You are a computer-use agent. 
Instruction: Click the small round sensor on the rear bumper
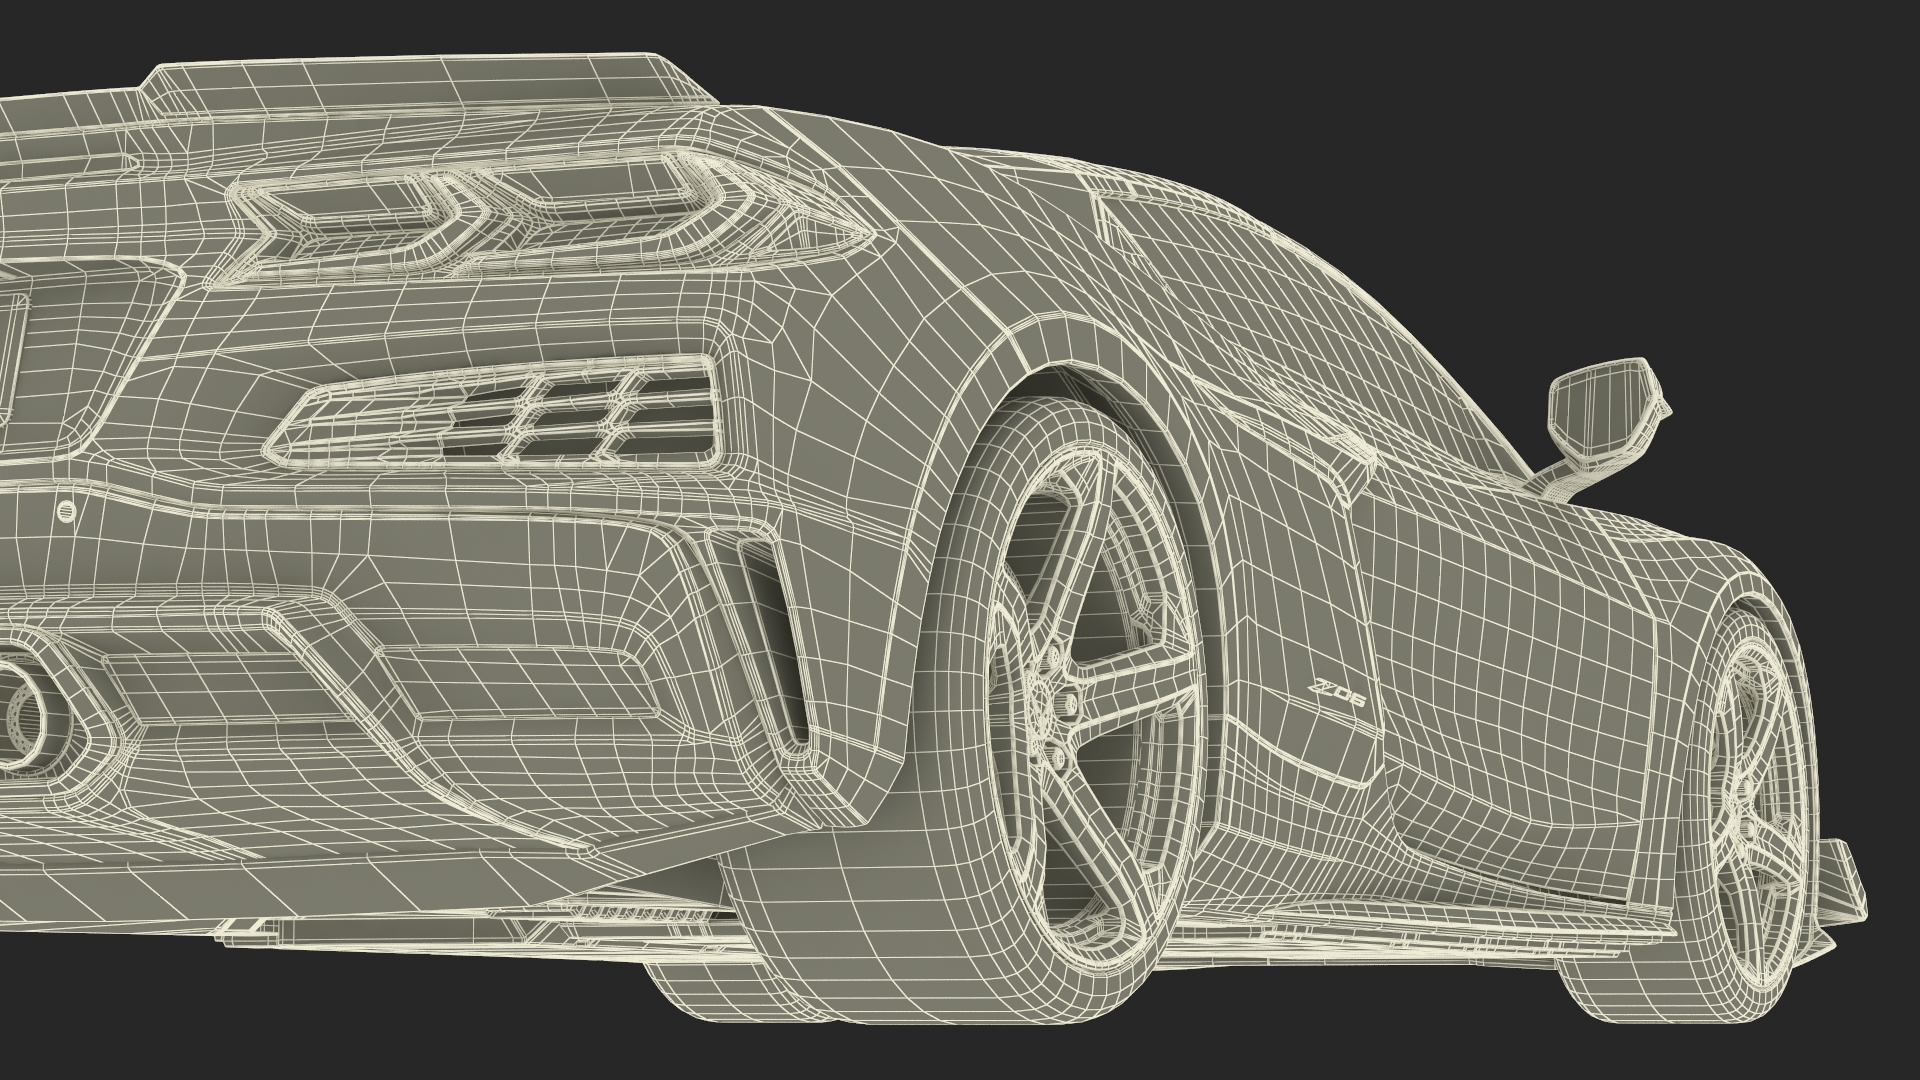pyautogui.click(x=67, y=511)
